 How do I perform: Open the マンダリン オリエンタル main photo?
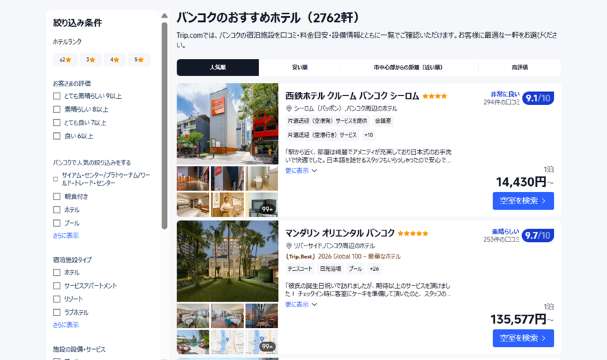click(x=228, y=261)
